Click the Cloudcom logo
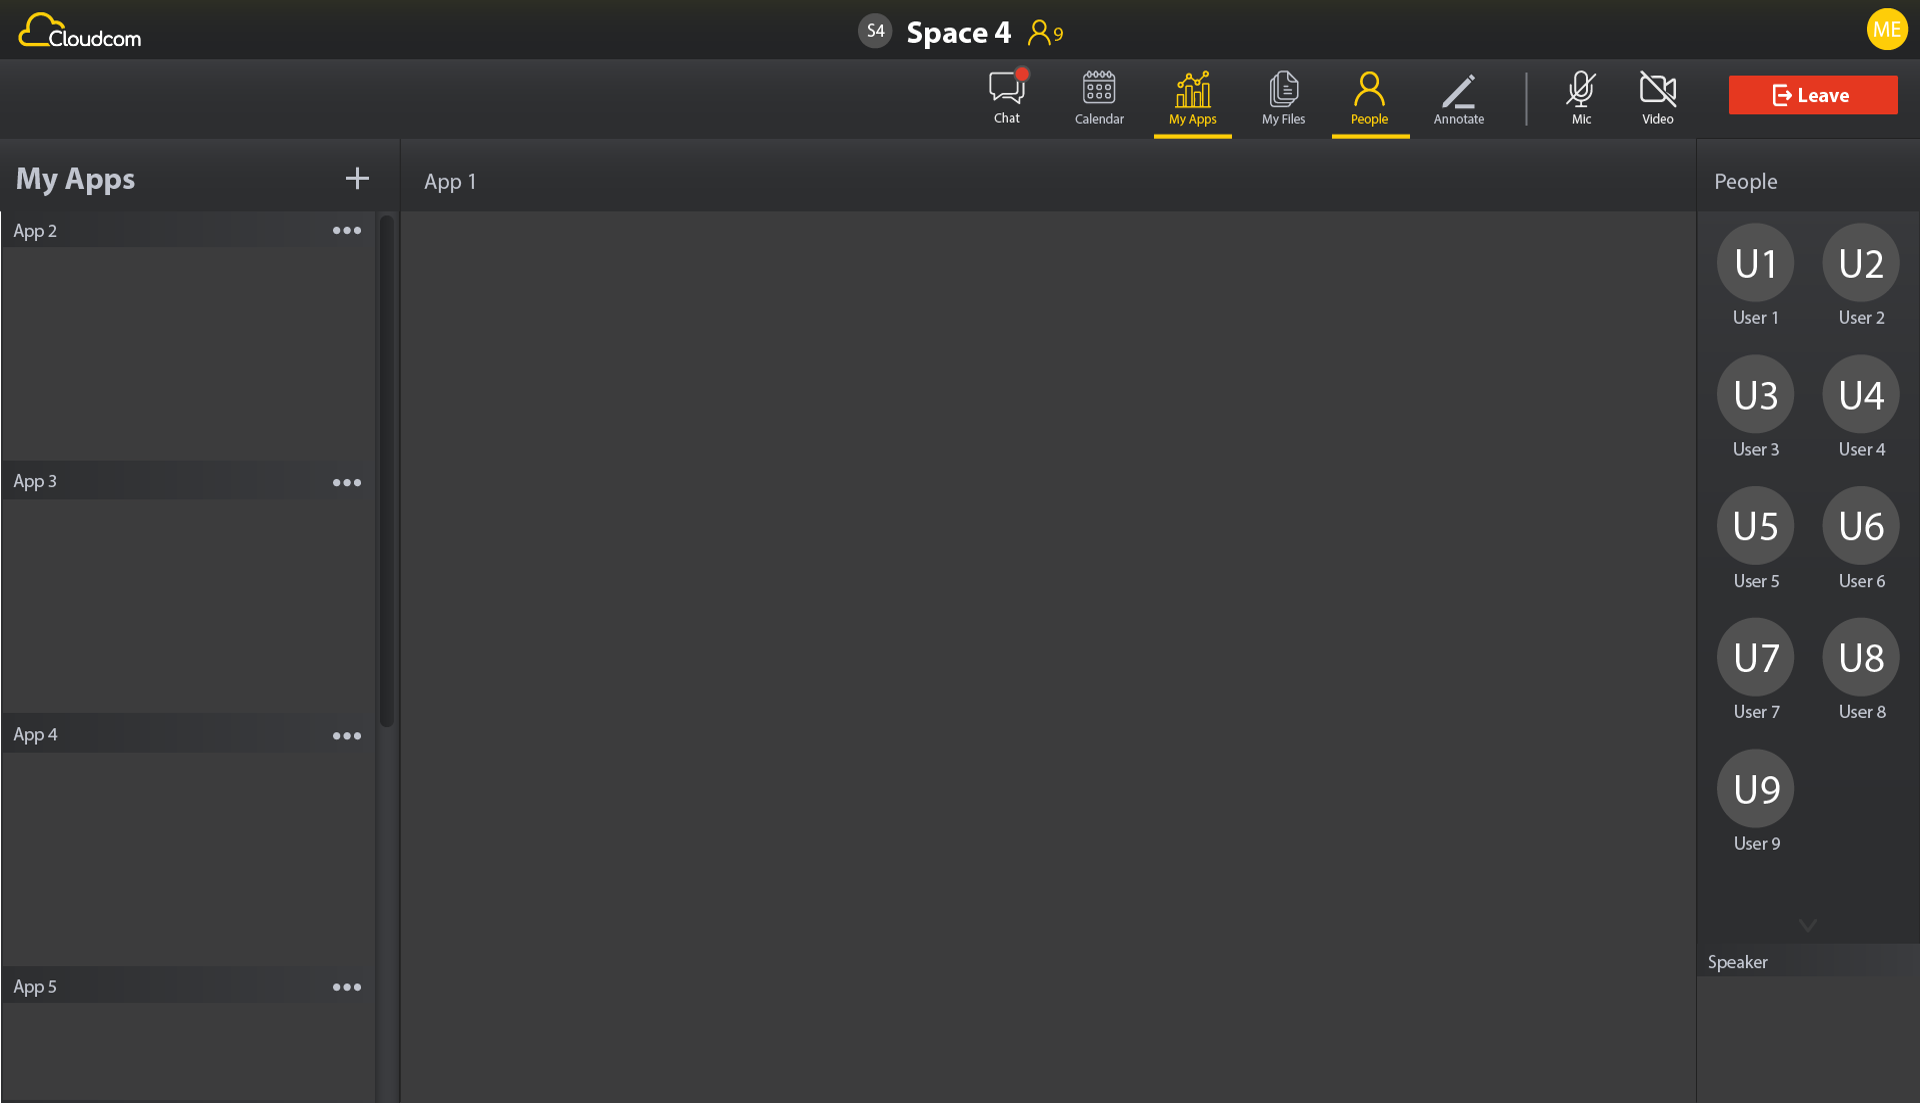Viewport: 1920px width, 1104px height. click(x=80, y=31)
